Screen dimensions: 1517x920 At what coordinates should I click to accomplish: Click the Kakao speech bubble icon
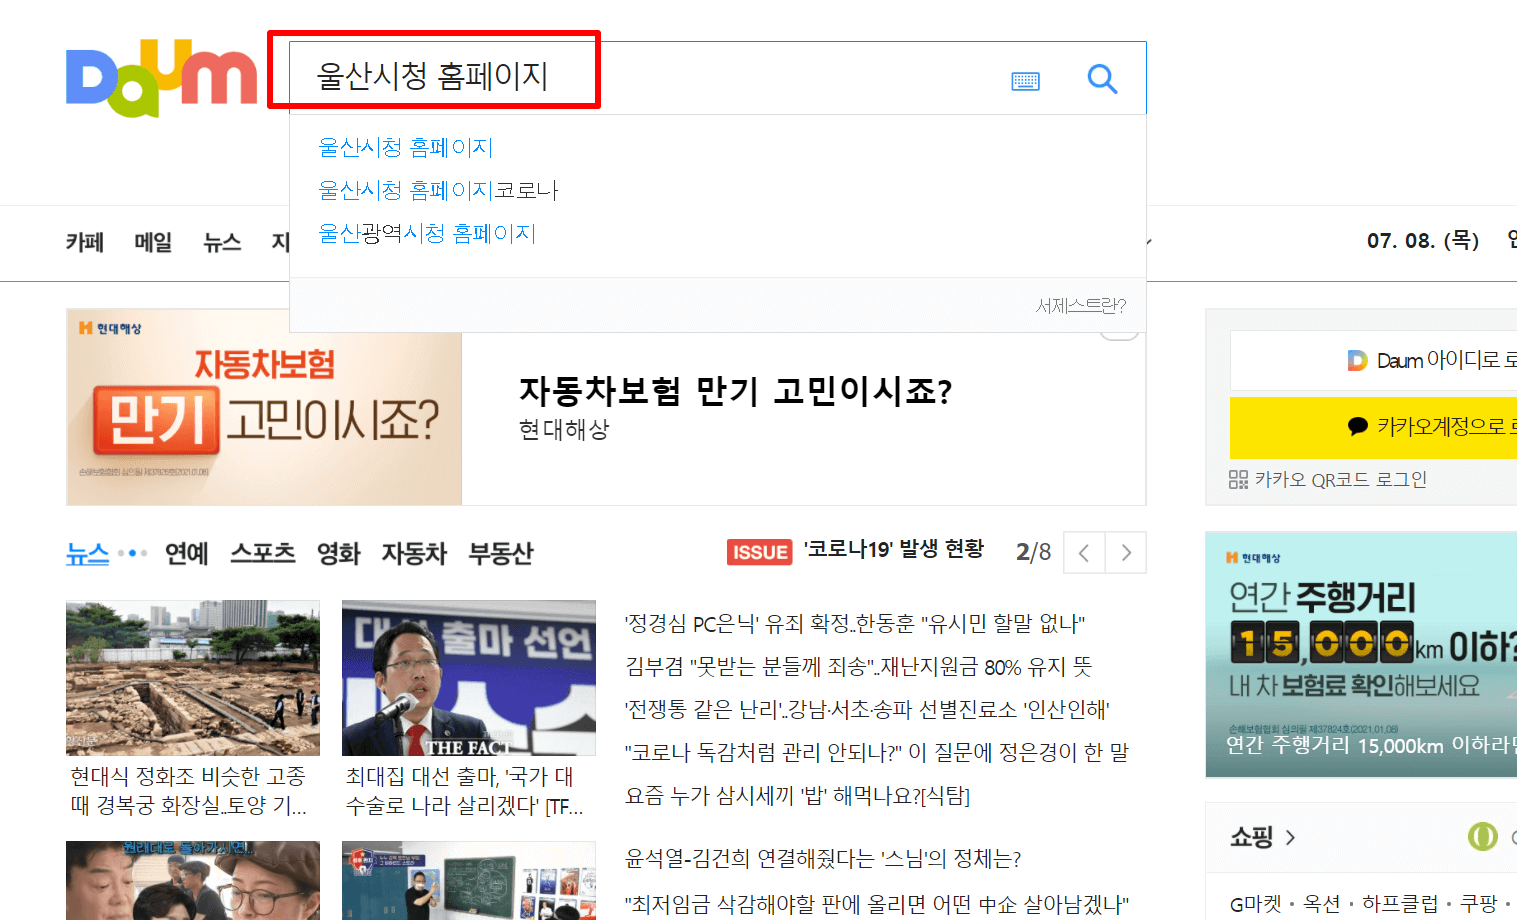click(x=1357, y=426)
